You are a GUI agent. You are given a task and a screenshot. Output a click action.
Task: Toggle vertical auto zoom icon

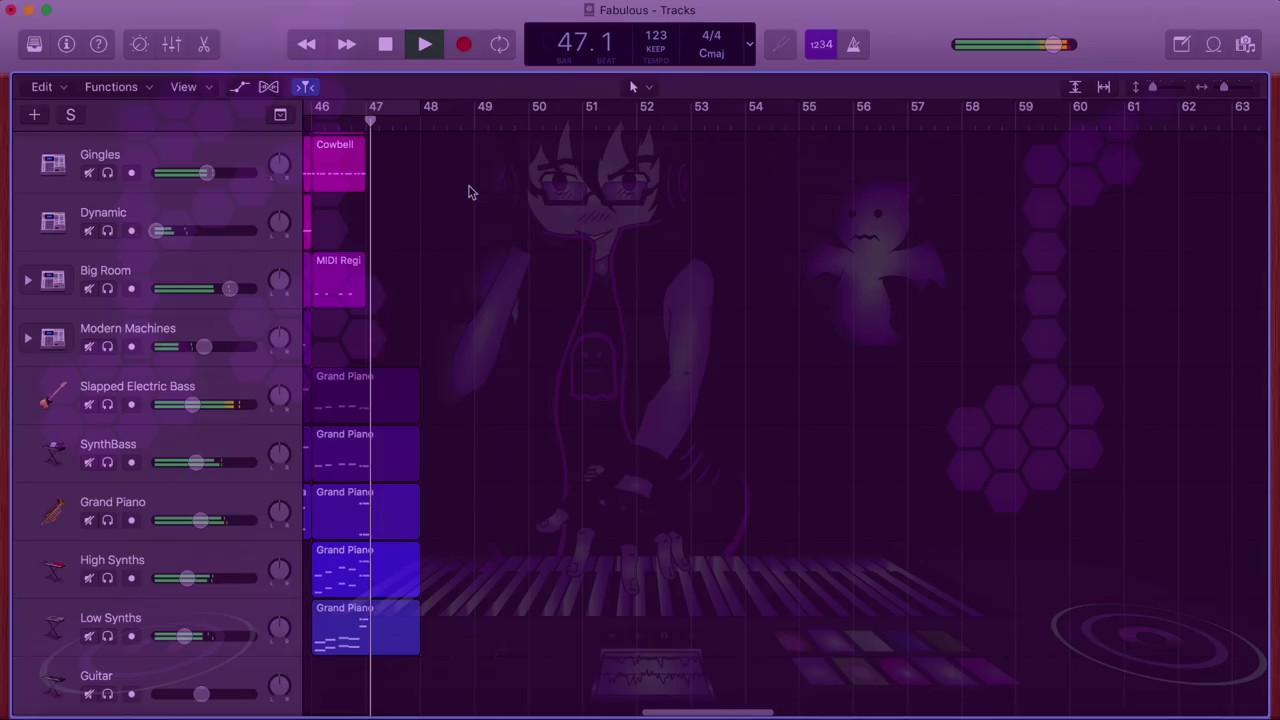click(1075, 87)
